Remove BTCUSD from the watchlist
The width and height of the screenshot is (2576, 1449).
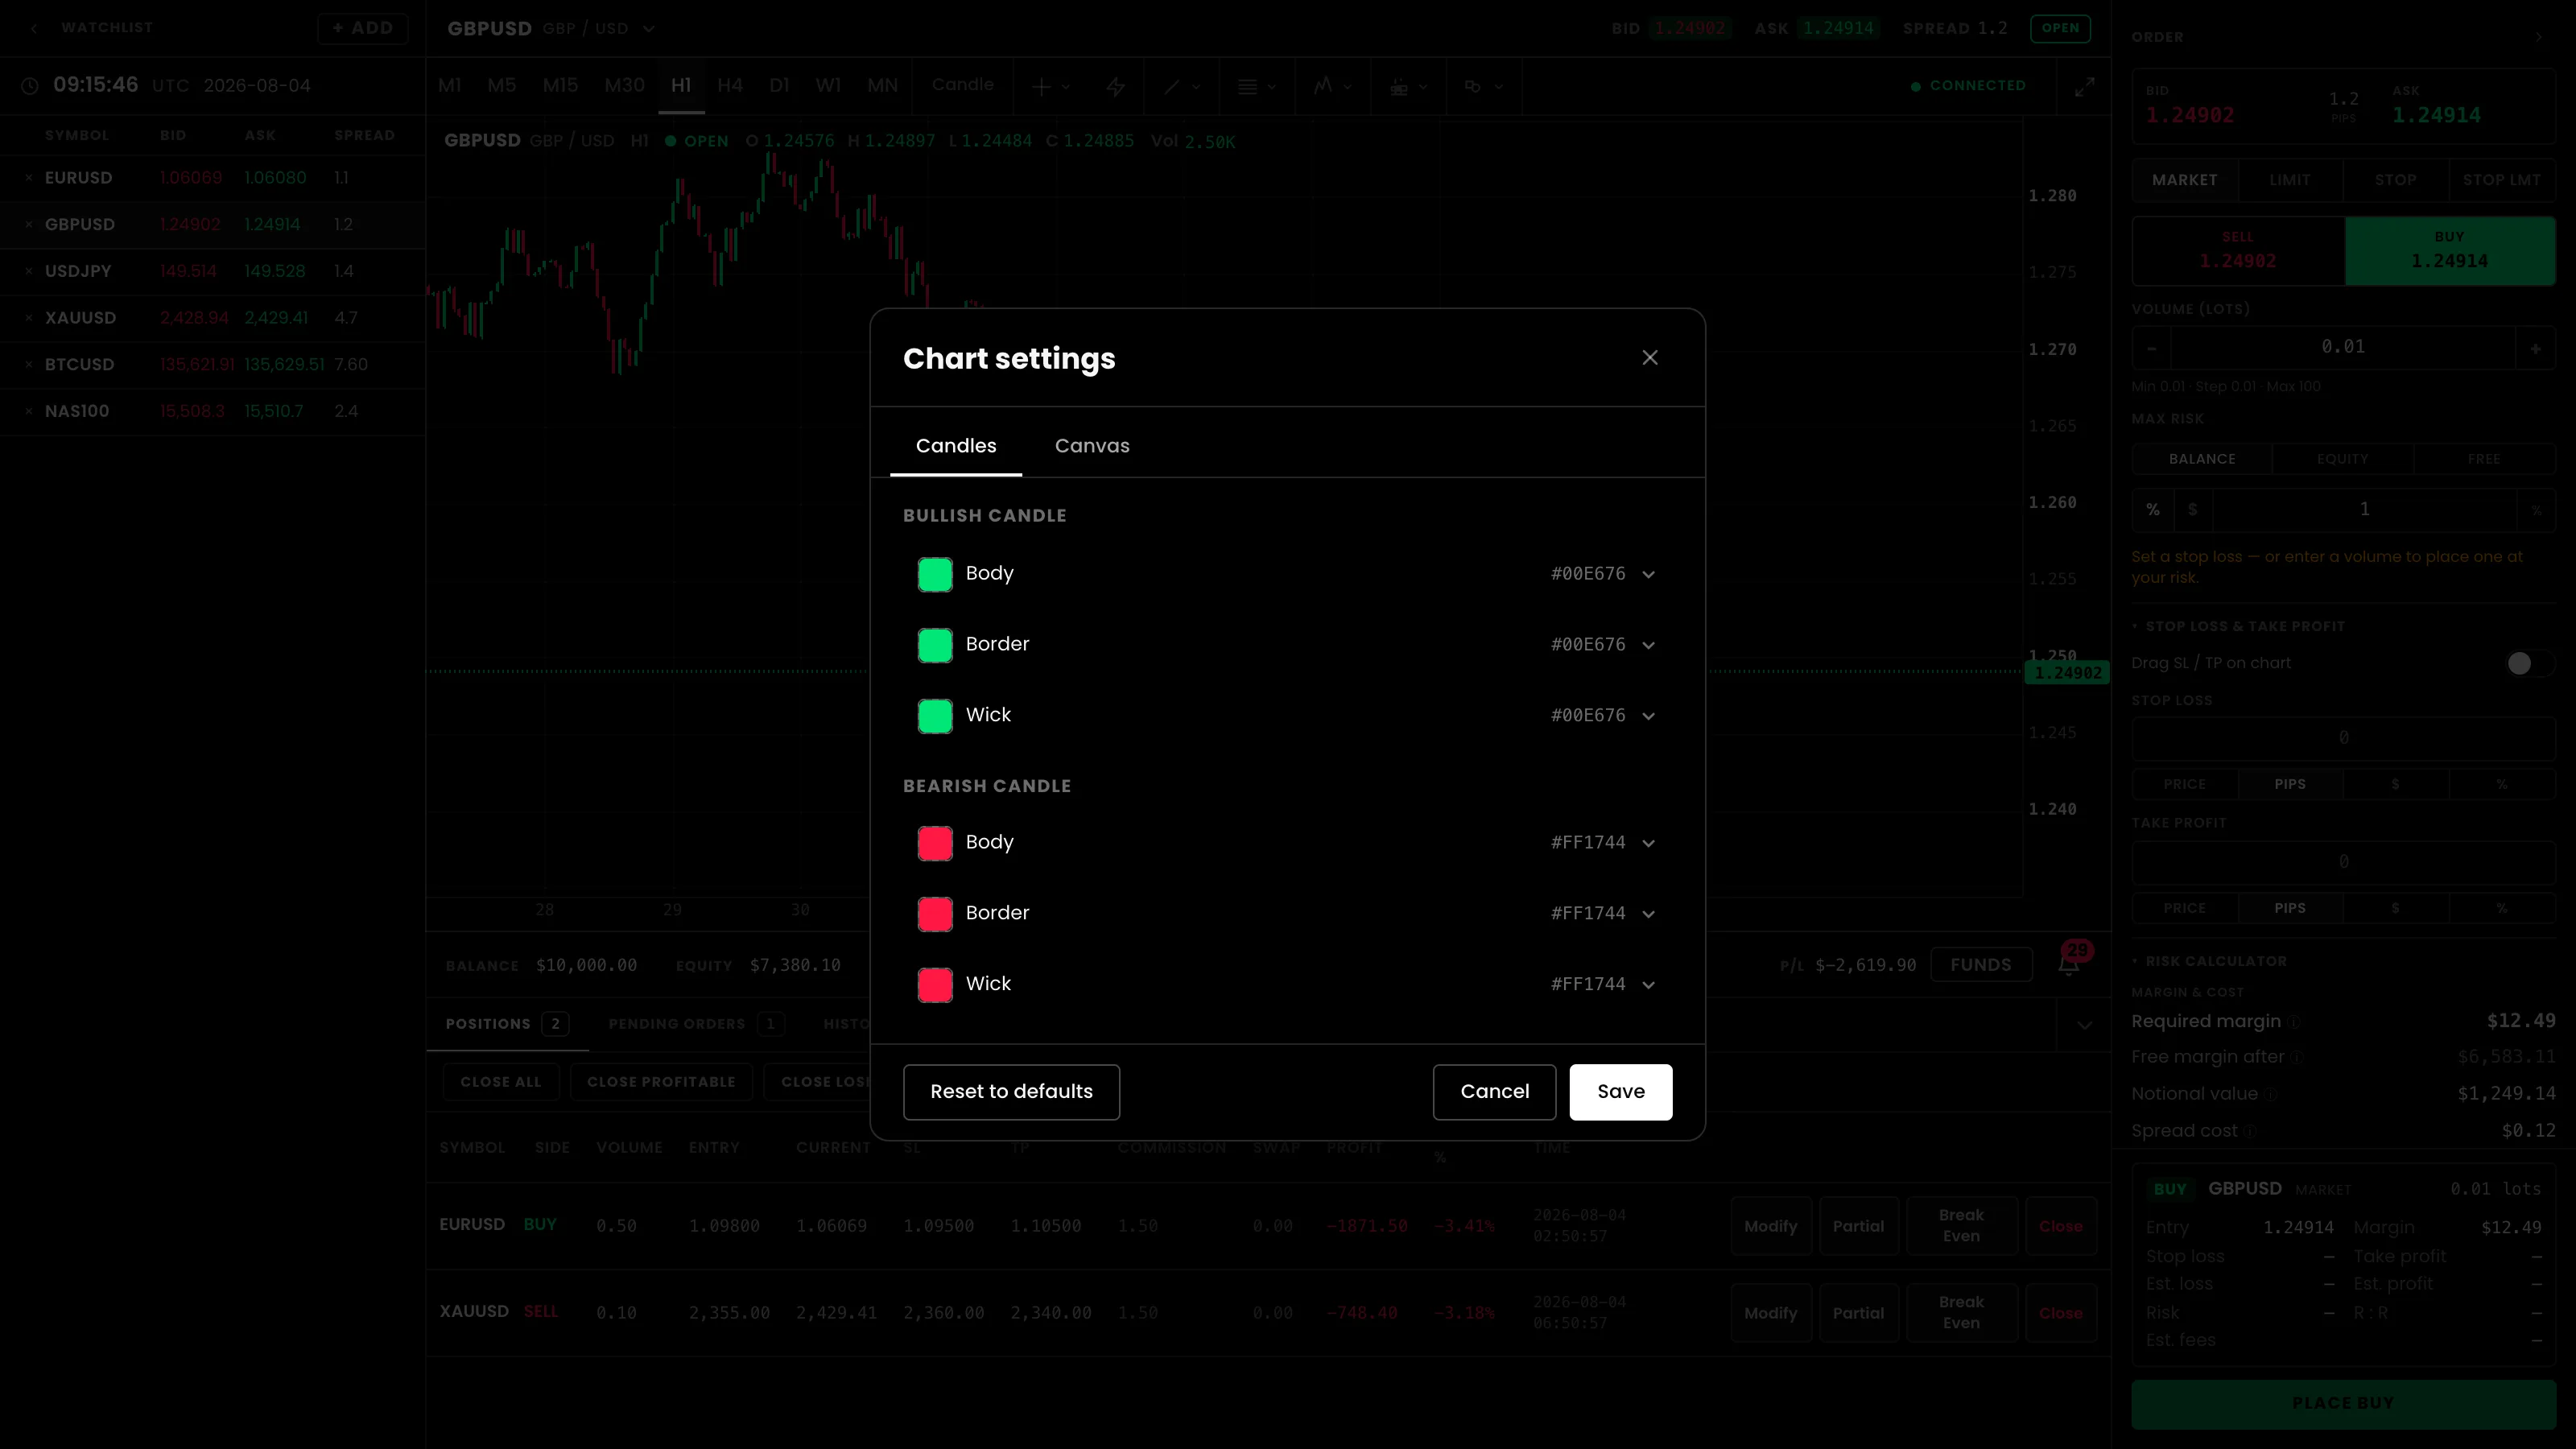coord(29,365)
